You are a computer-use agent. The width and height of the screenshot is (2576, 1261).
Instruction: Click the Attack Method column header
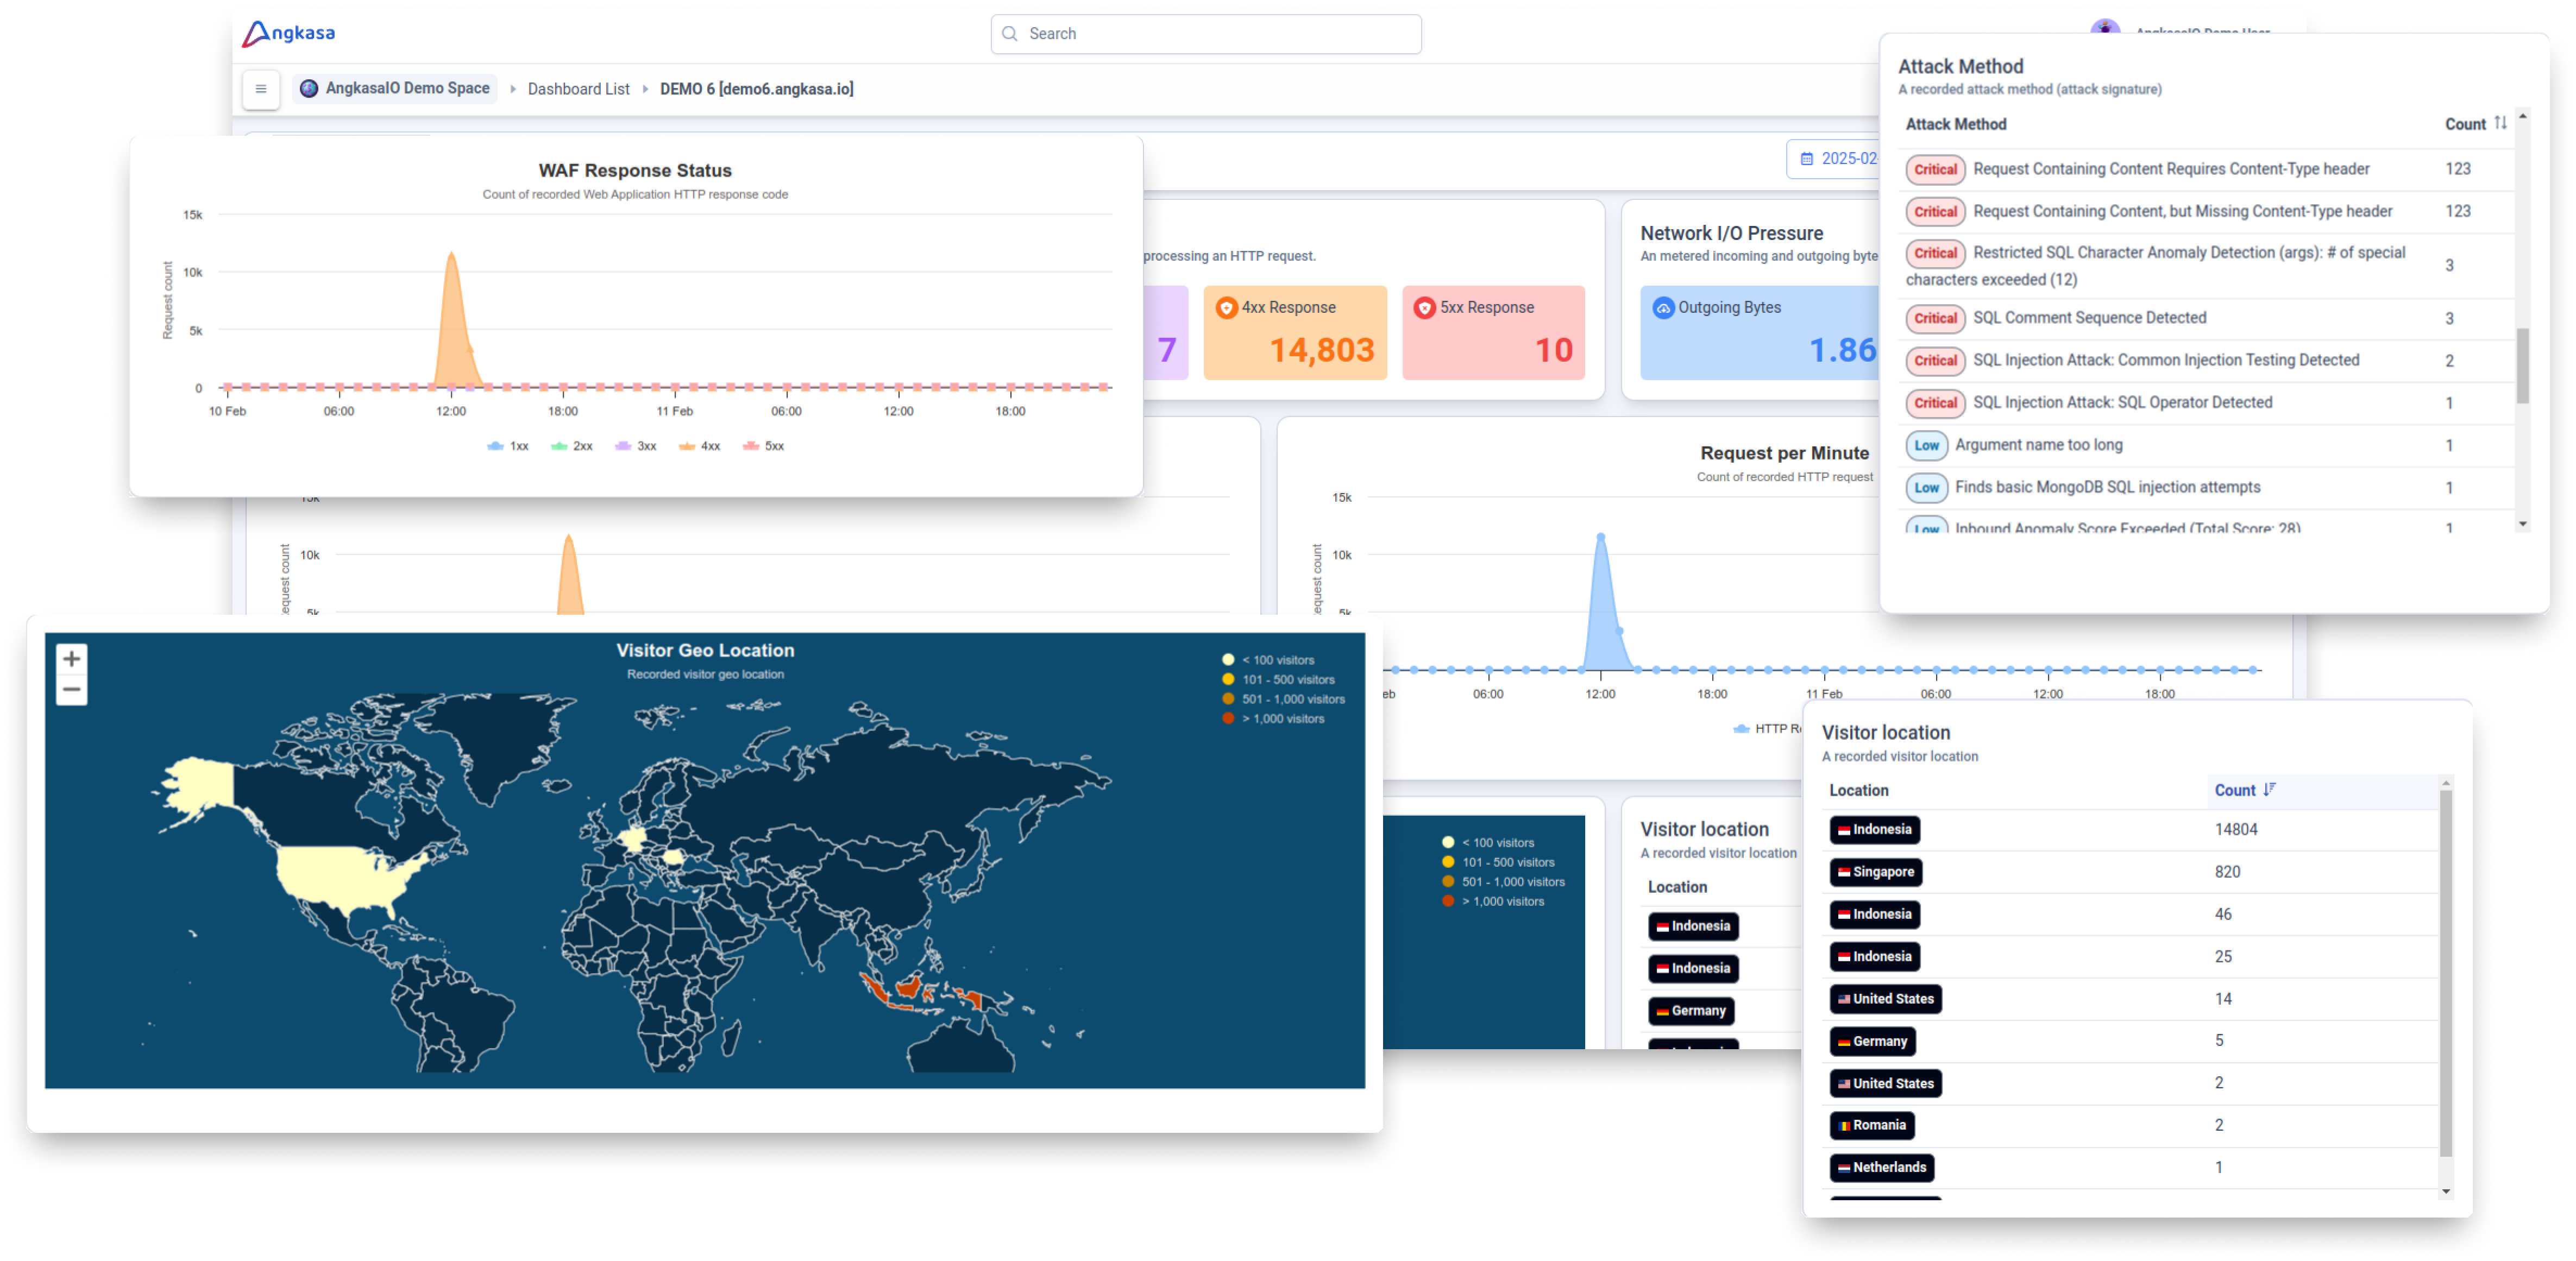pos(1955,125)
